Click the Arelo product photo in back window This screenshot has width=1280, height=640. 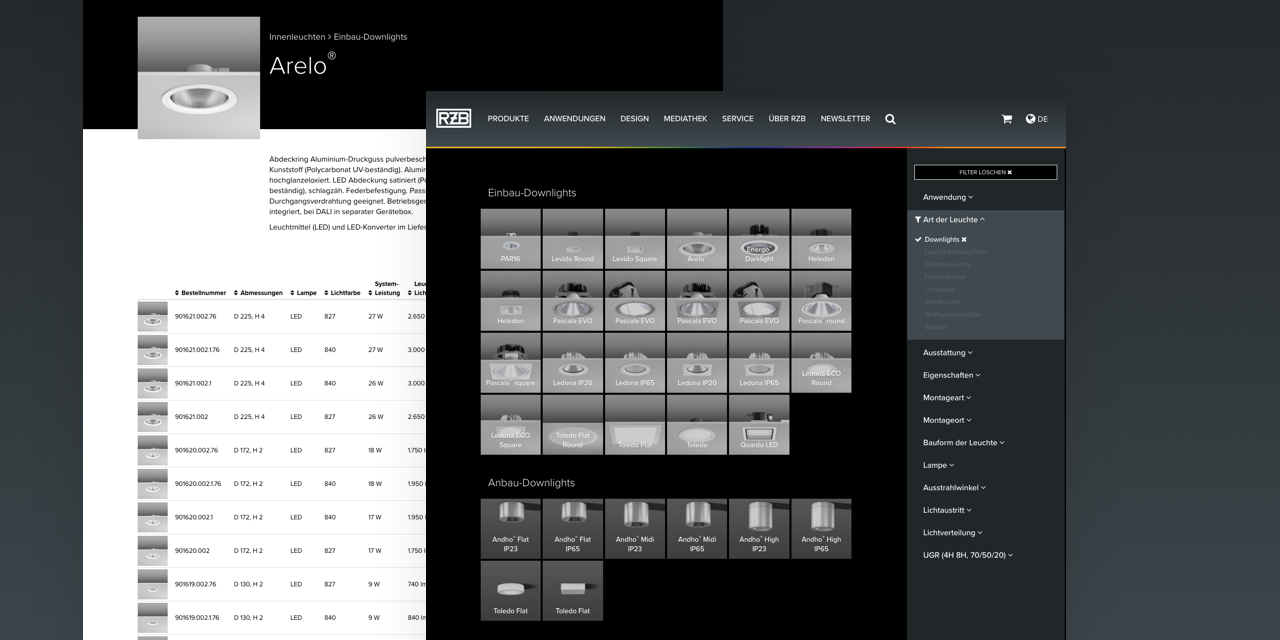coord(199,78)
